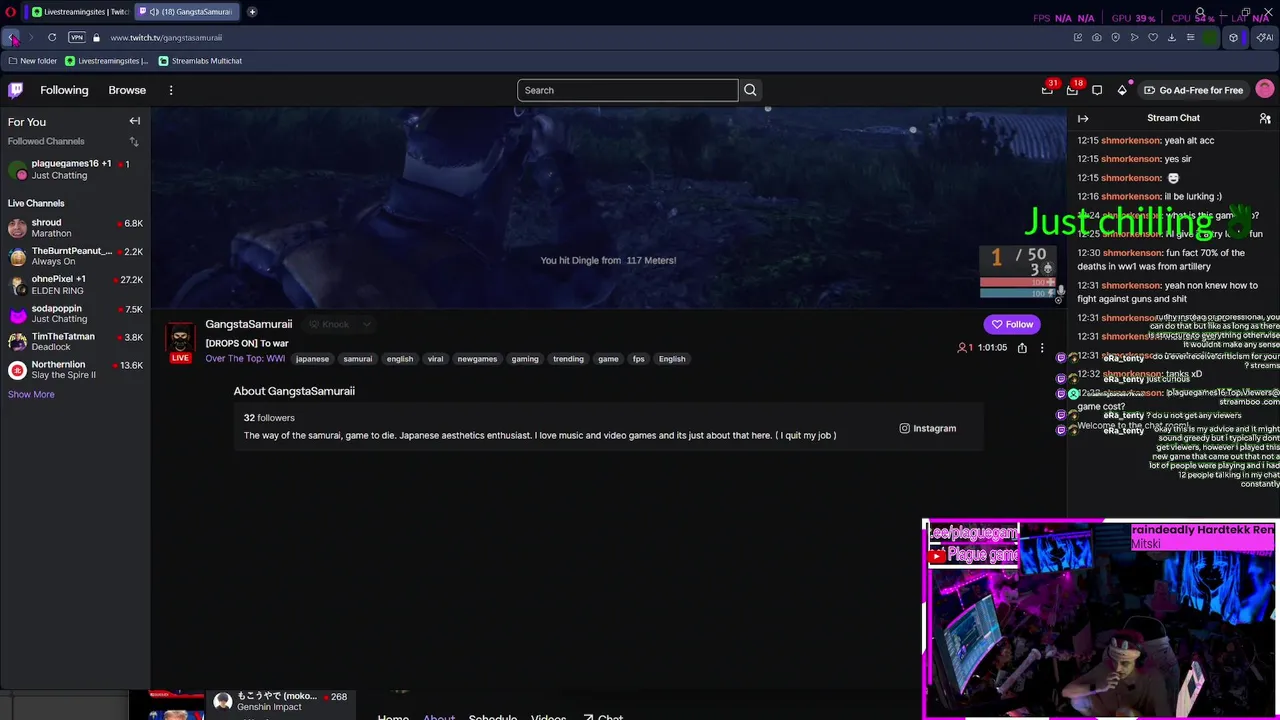Open browser downloads icon
This screenshot has width=1280, height=720.
(x=1172, y=37)
